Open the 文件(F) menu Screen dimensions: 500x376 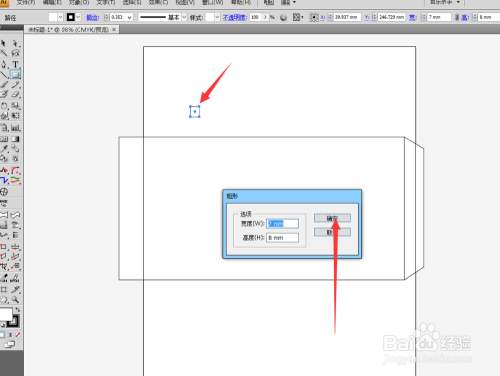tap(26, 2)
